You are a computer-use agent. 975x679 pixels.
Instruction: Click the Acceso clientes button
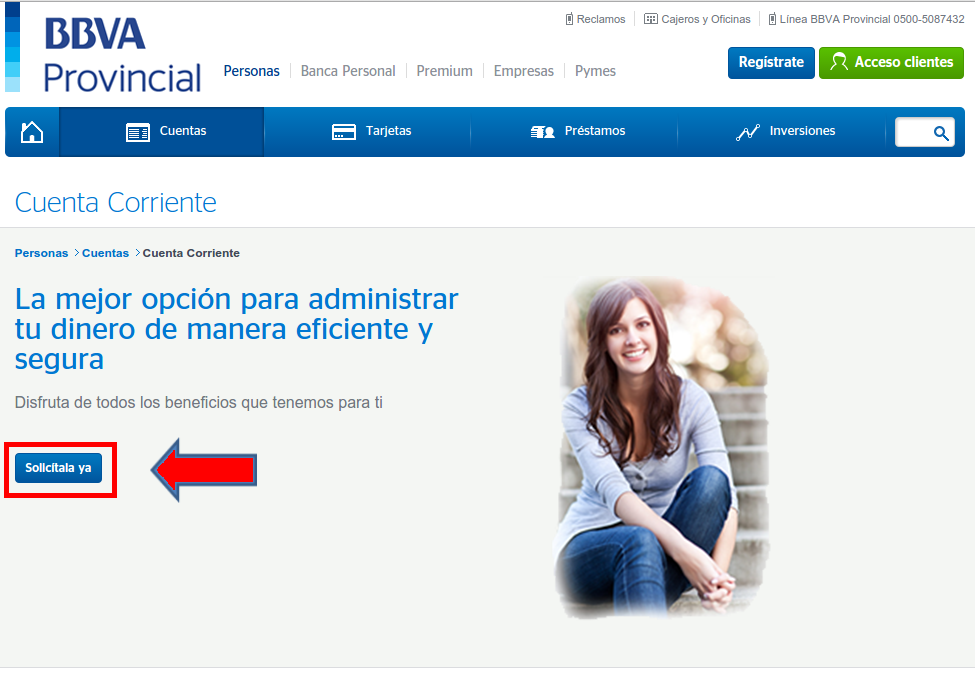[x=891, y=62]
